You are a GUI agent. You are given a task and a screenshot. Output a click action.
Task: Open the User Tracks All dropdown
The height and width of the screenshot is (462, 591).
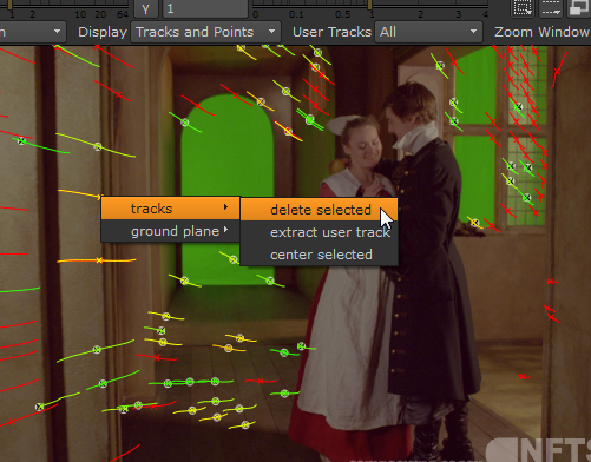[x=429, y=32]
